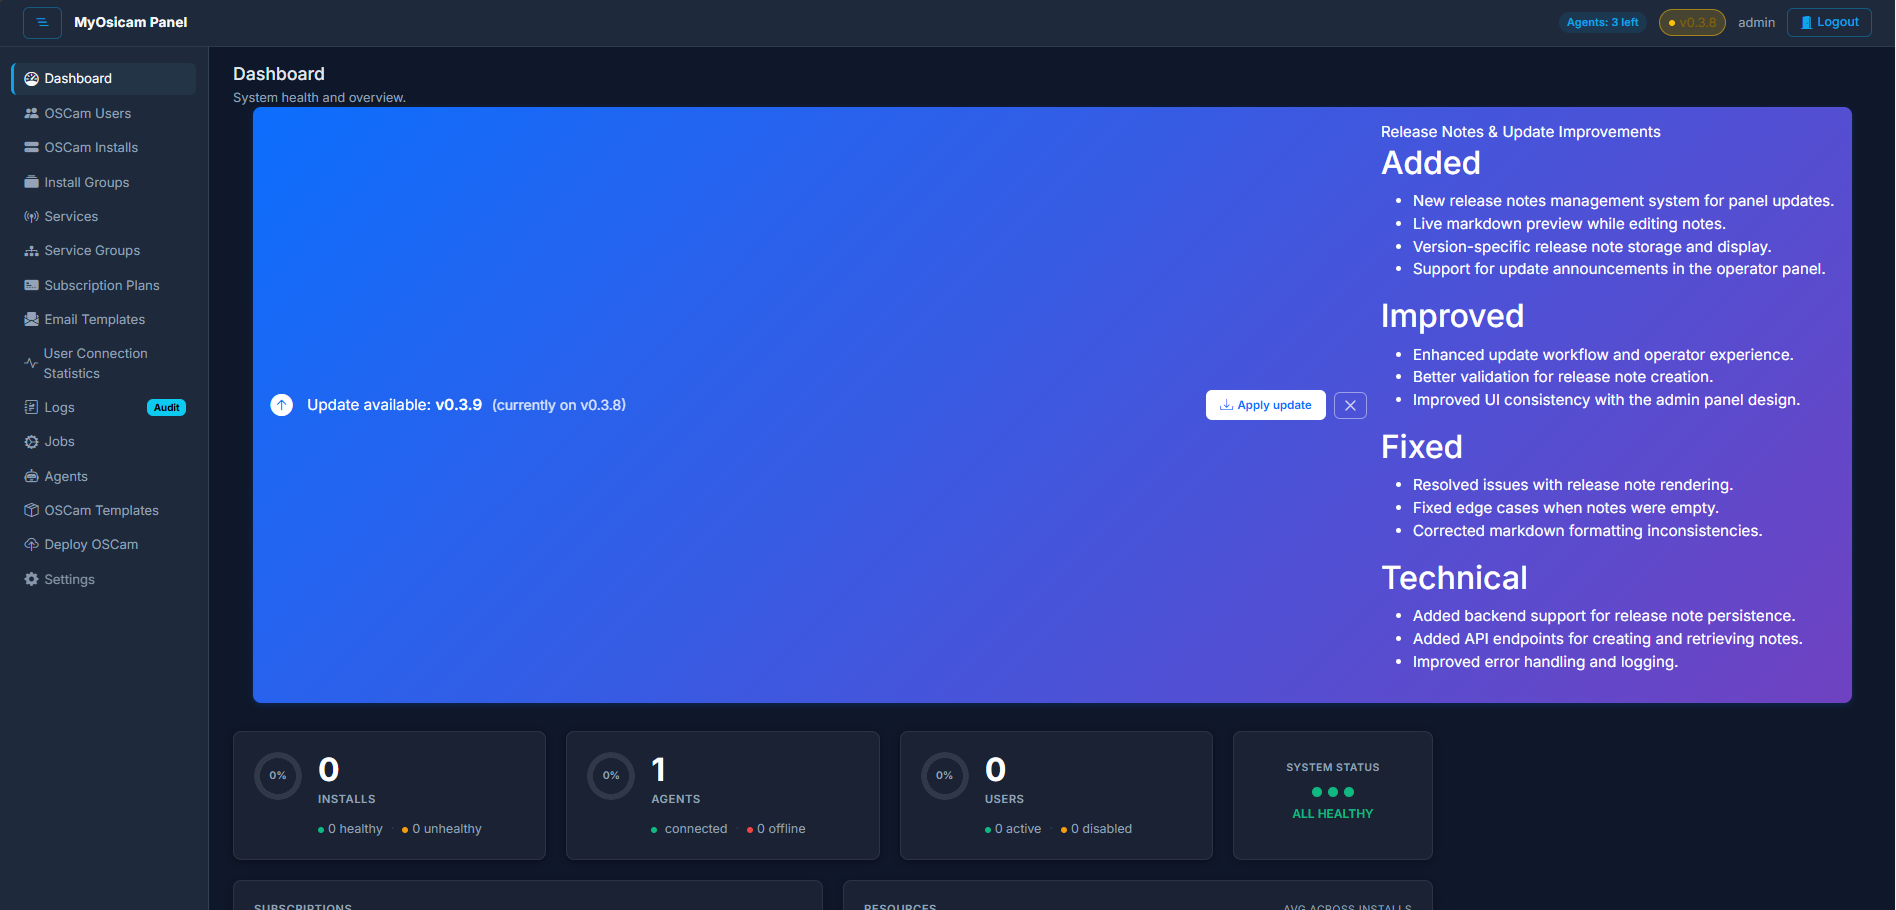Click '0 active' users label
1896x910 pixels.
tap(1013, 829)
